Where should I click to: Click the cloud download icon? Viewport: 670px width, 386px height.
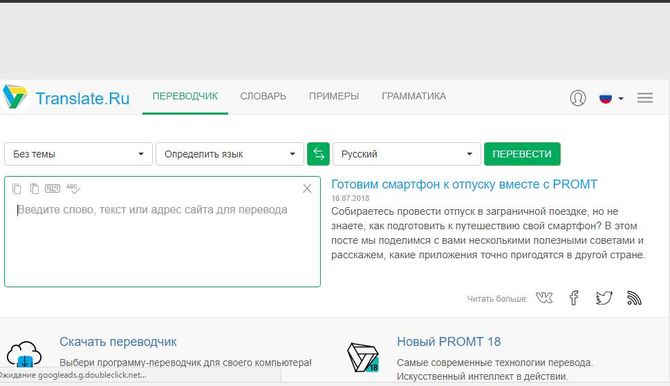coord(24,354)
